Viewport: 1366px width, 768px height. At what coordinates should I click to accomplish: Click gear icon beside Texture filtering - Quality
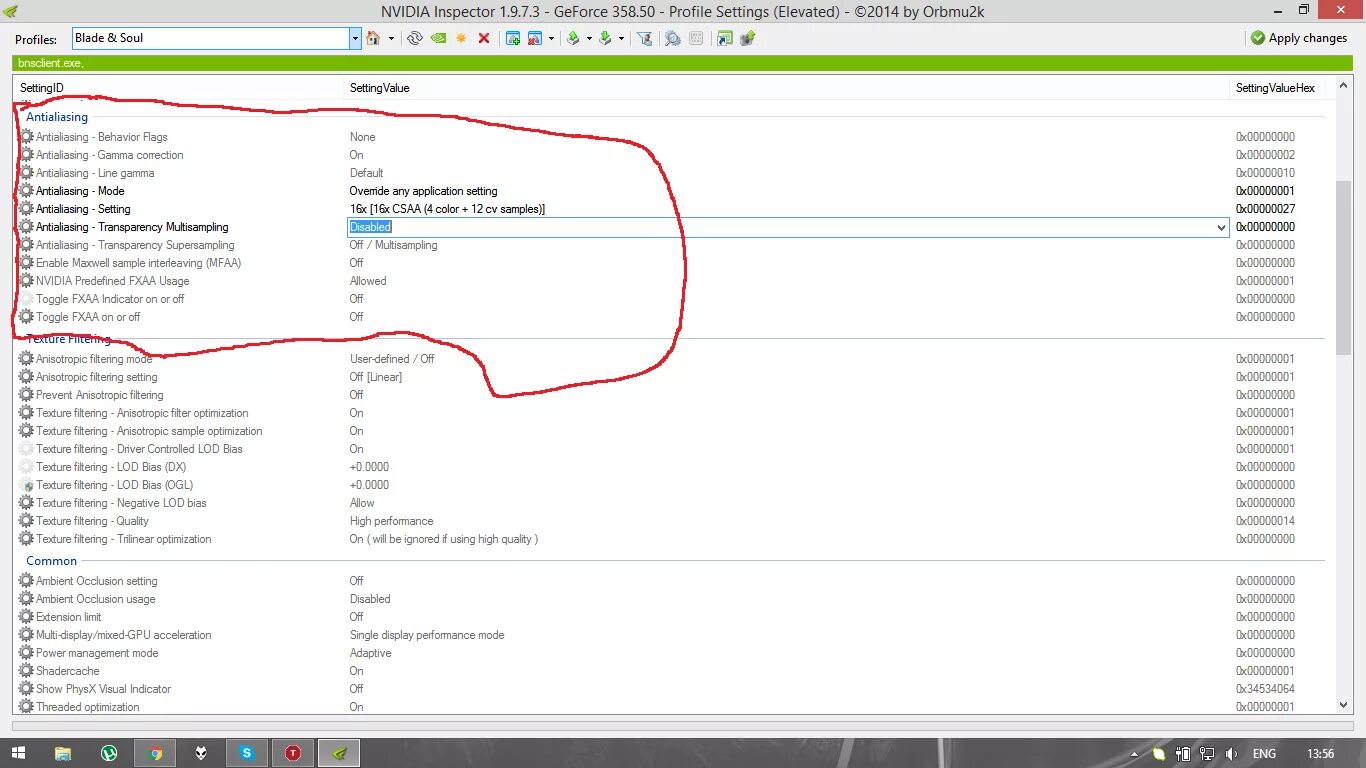pos(26,521)
